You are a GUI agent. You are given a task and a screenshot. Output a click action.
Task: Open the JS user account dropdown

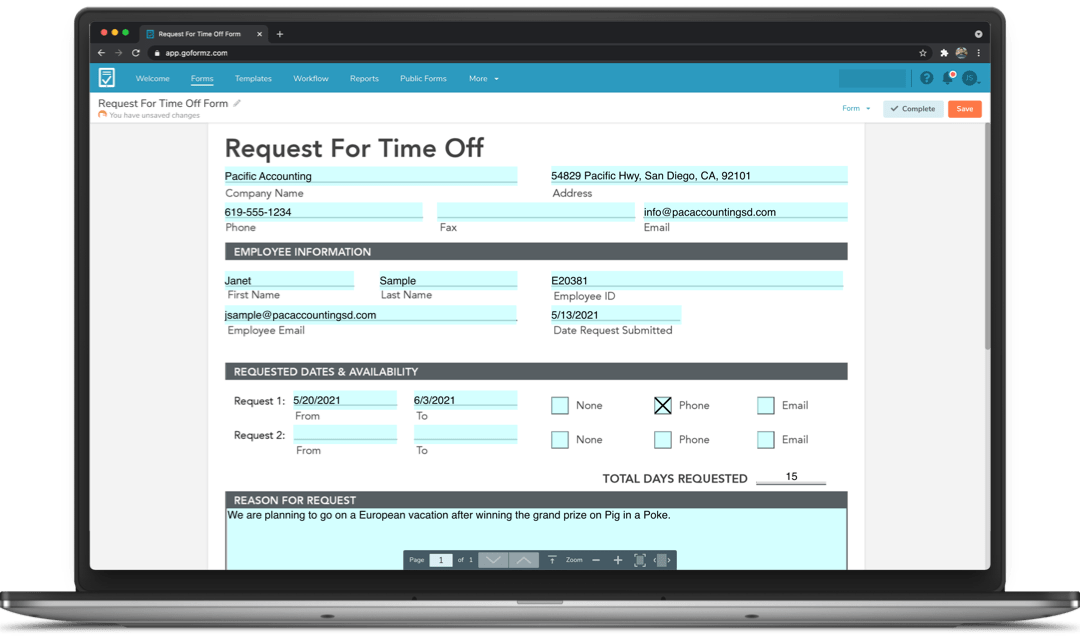click(969, 77)
